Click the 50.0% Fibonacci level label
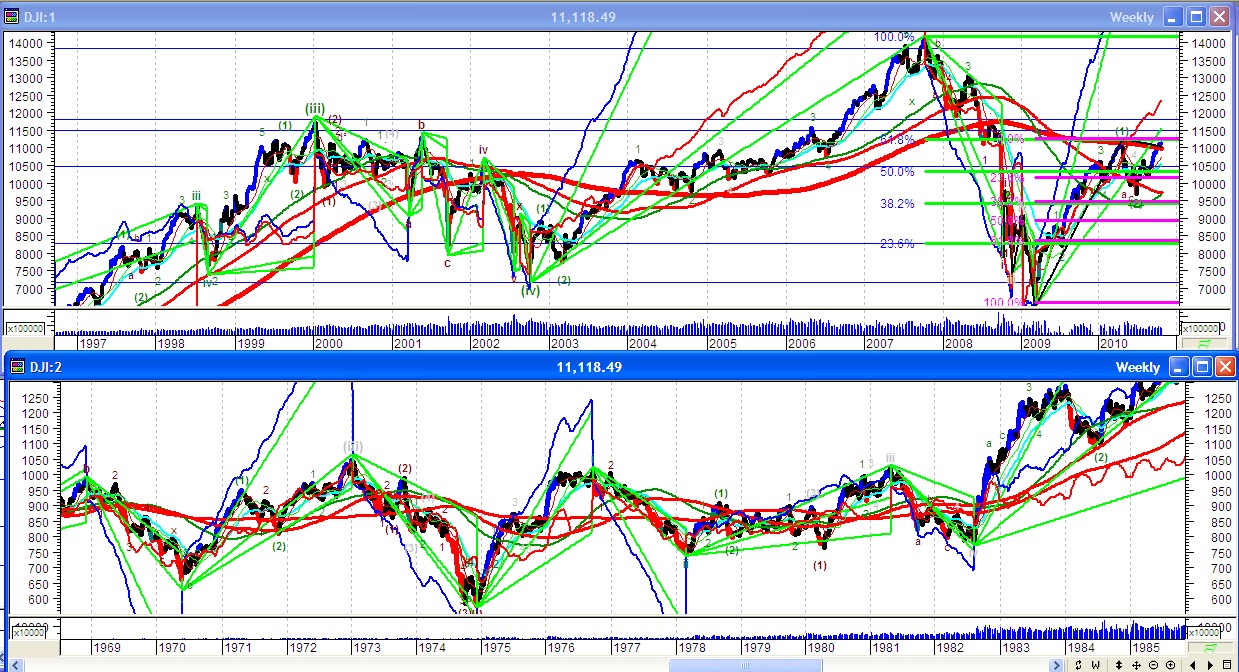This screenshot has height=672, width=1239. pyautogui.click(x=895, y=171)
